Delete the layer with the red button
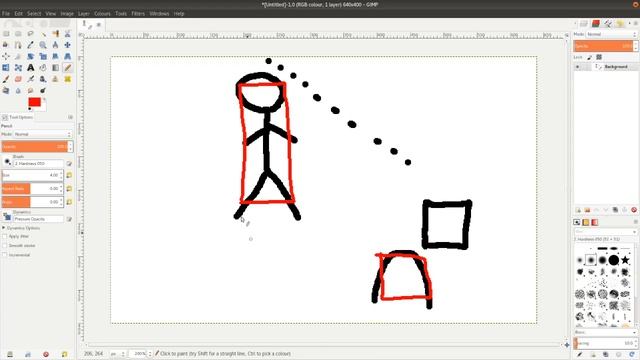Image resolution: width=640 pixels, height=360 pixels. coord(633,210)
